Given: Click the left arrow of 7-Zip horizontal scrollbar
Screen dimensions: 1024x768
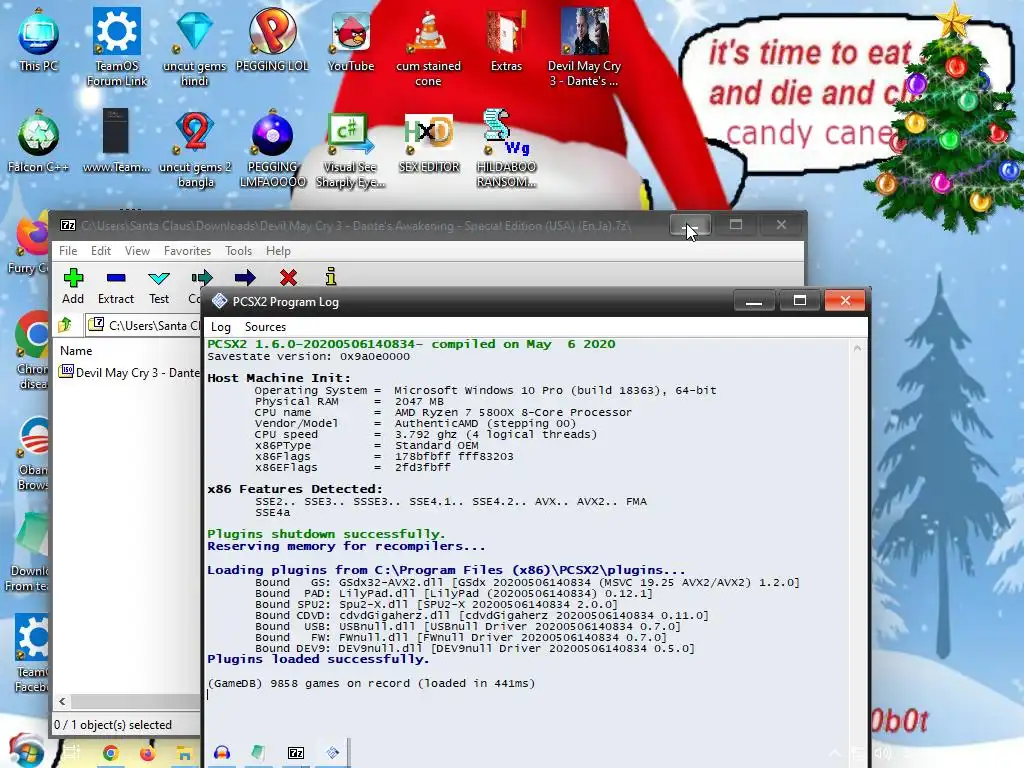Looking at the screenshot, I should (x=62, y=701).
